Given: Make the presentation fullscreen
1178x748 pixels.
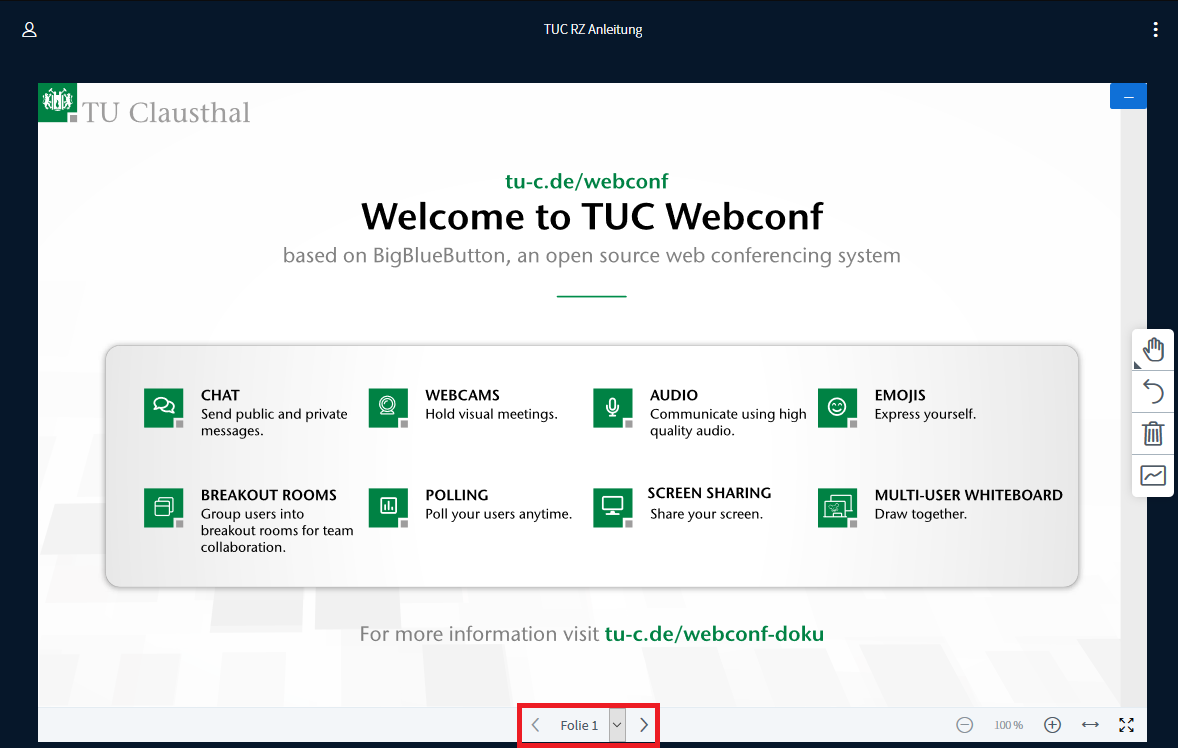Looking at the screenshot, I should (1127, 725).
